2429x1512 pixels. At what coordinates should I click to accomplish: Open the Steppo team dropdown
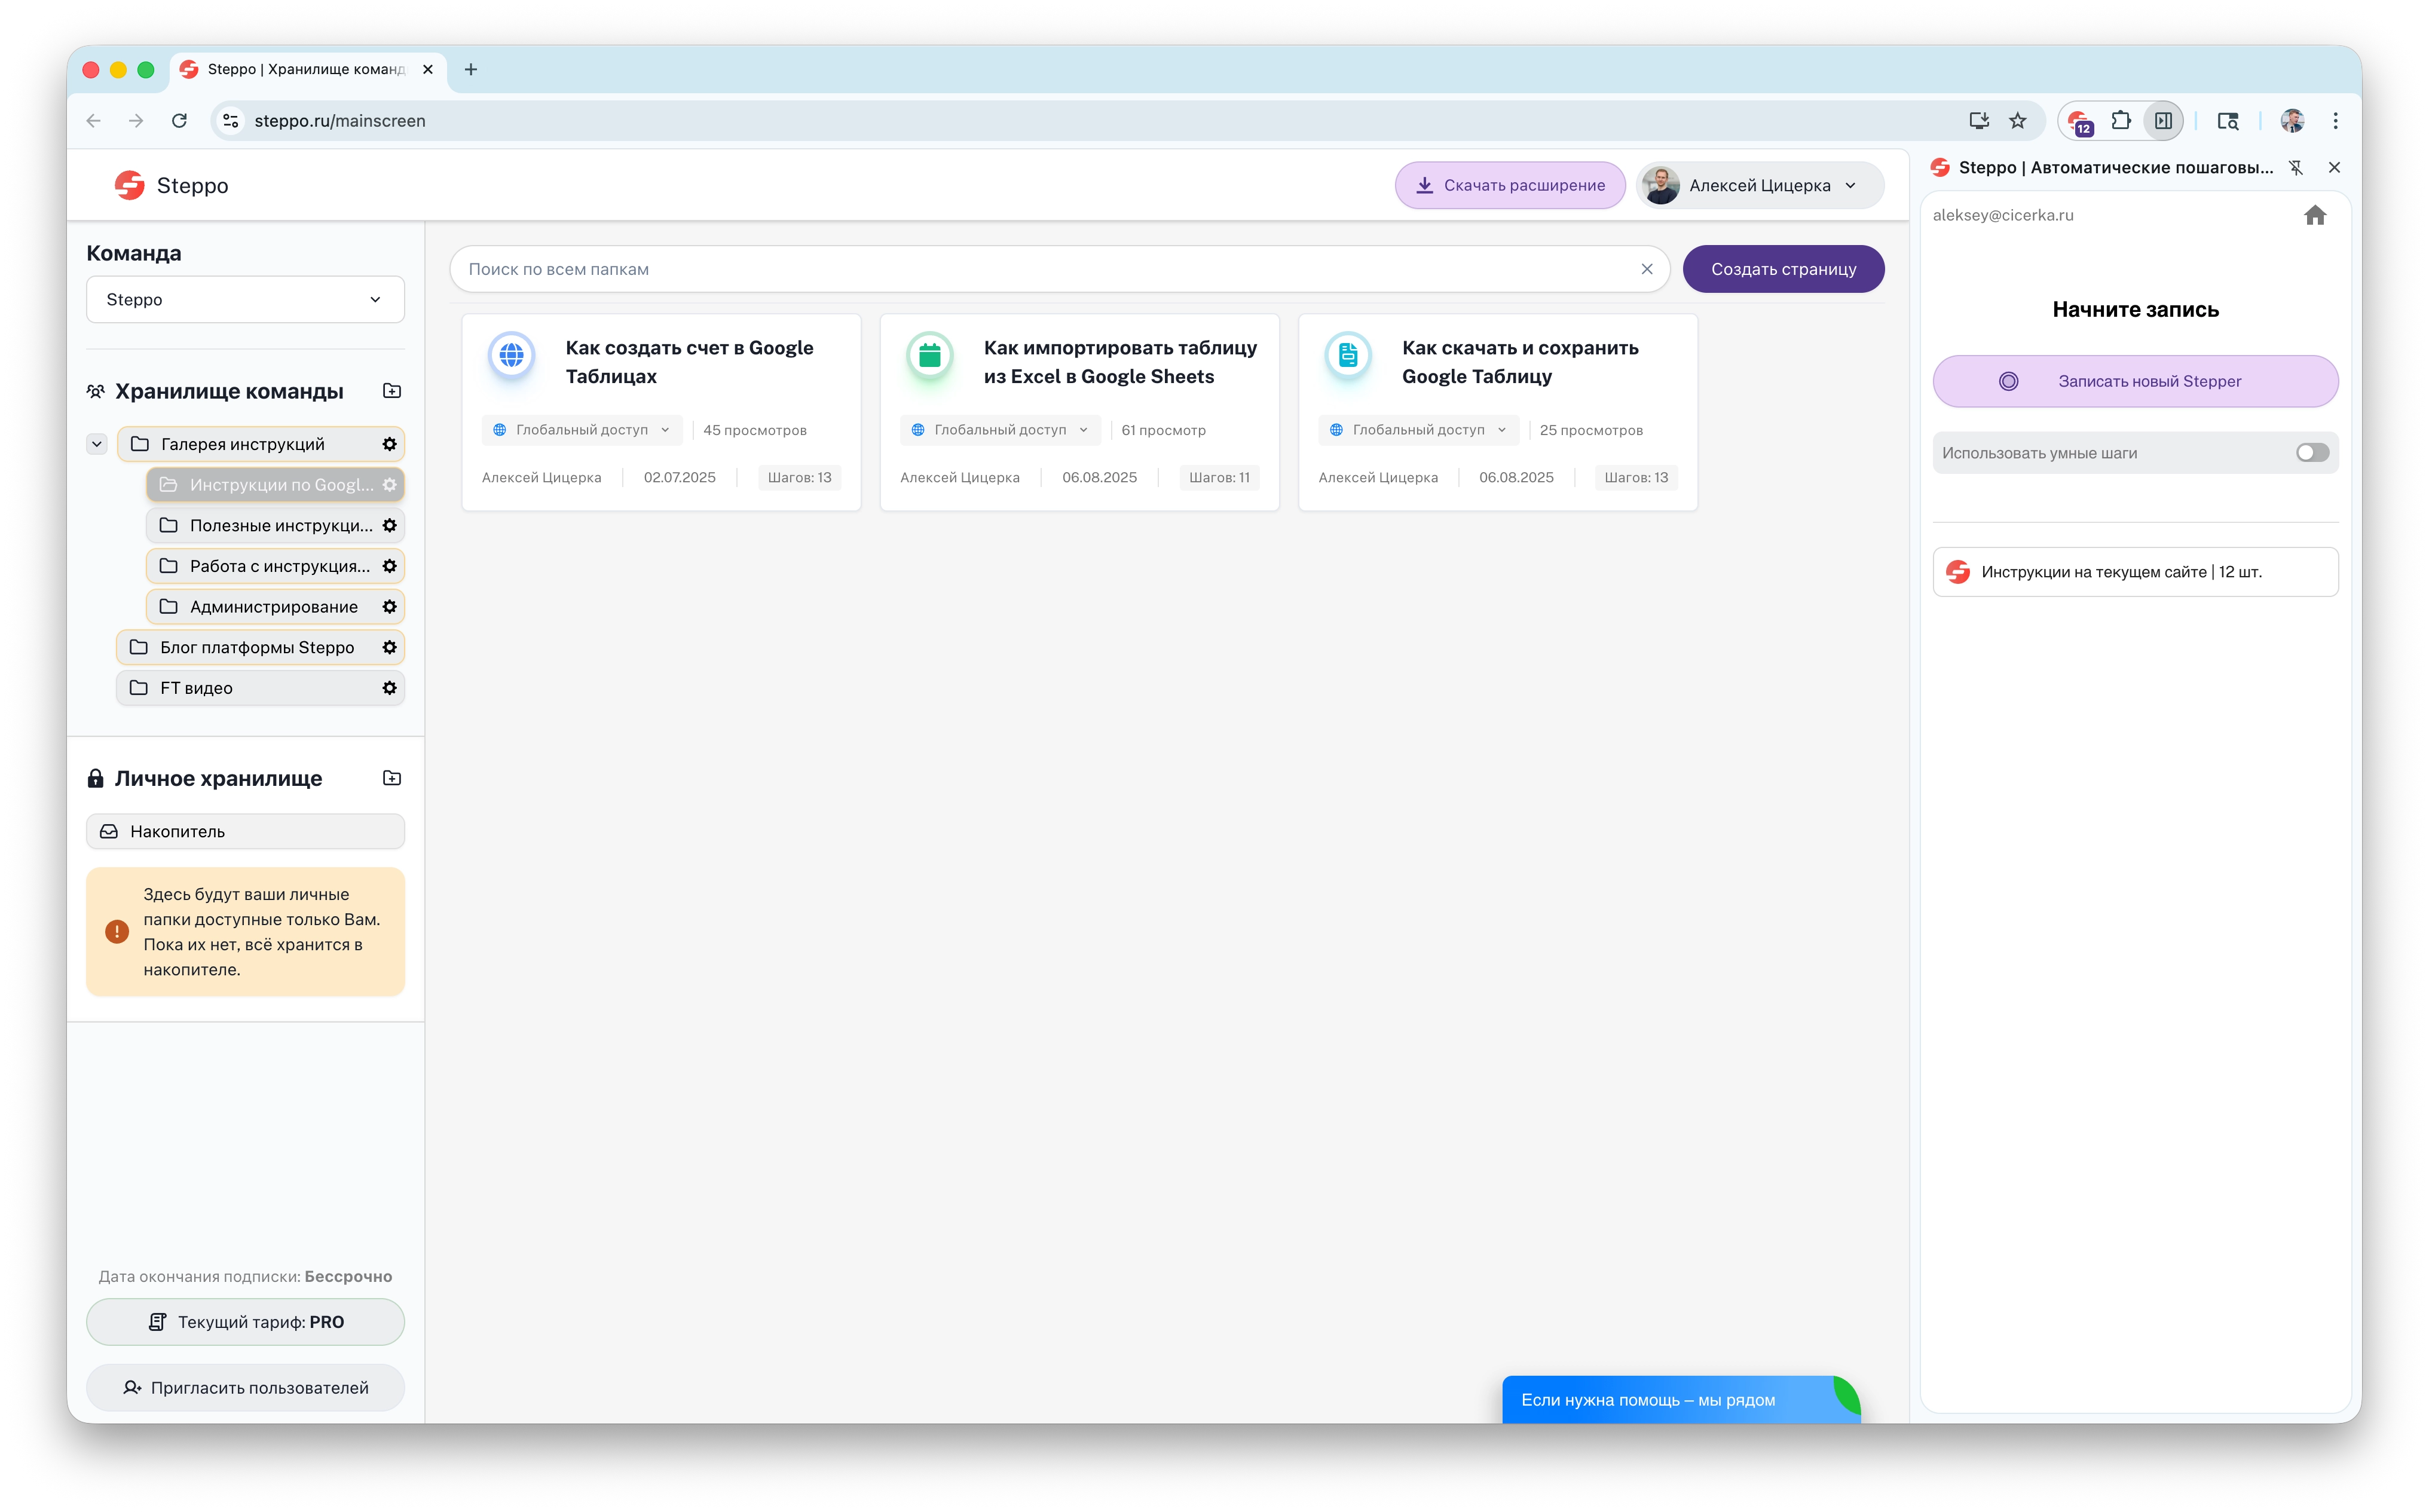point(245,300)
